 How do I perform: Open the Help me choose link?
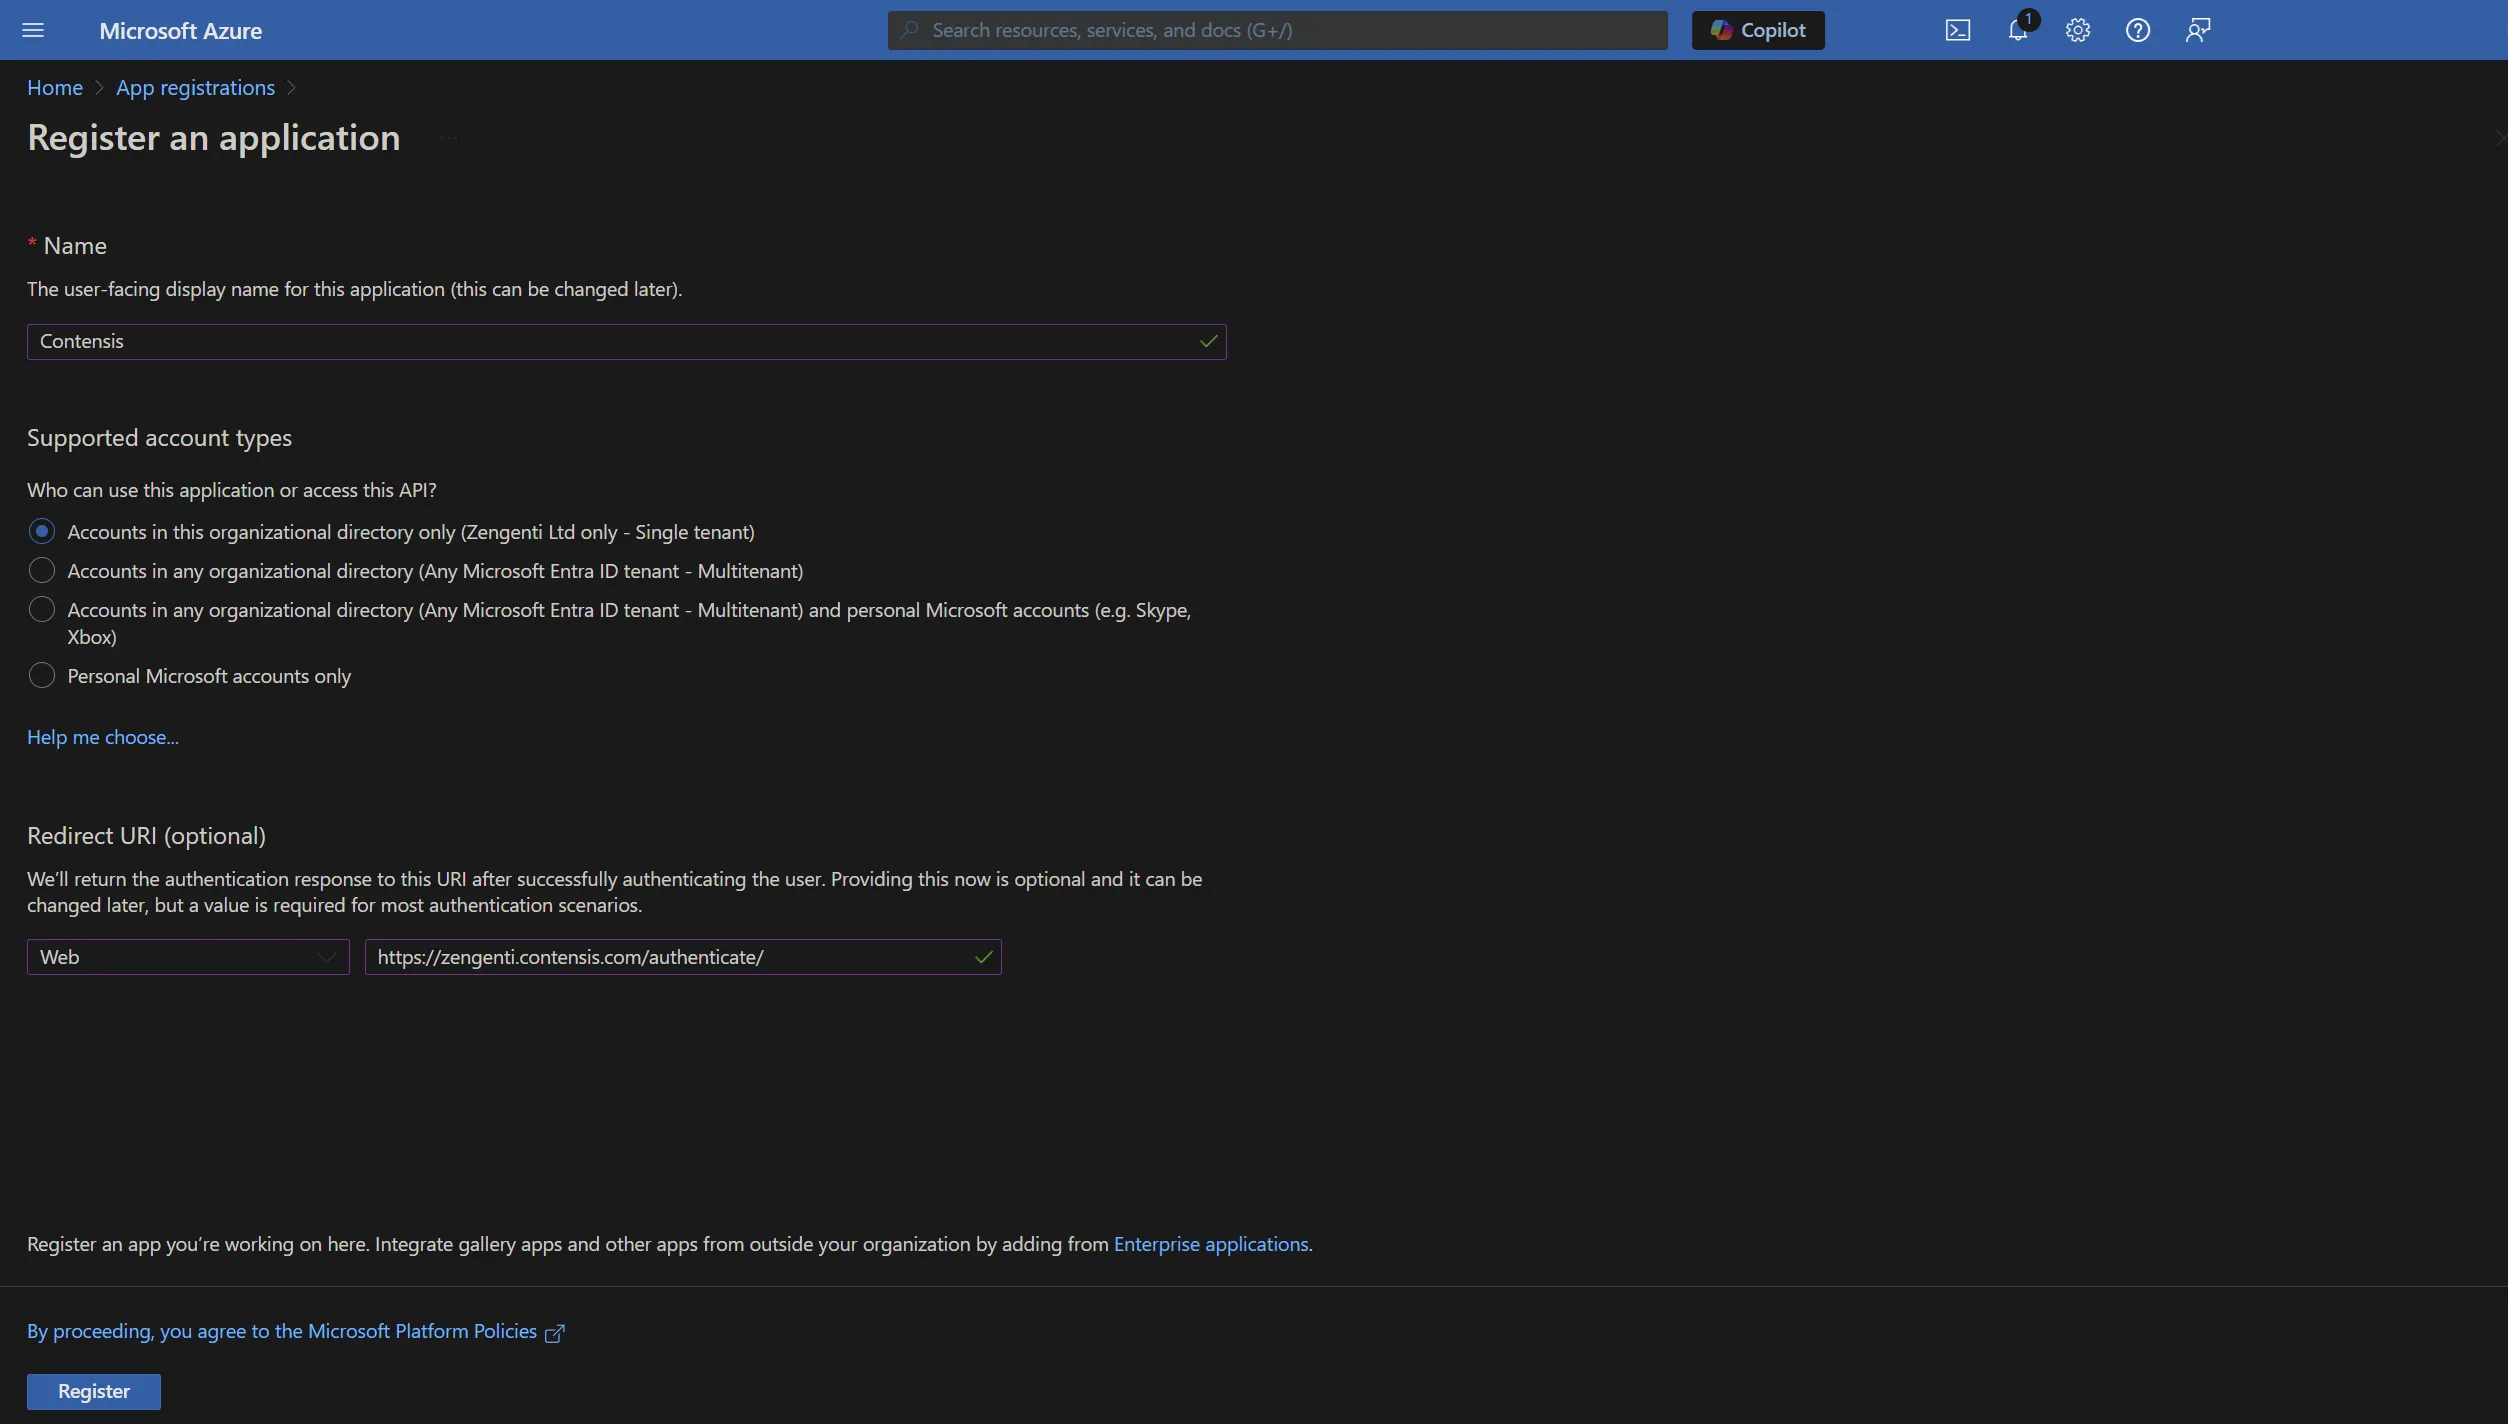[102, 737]
